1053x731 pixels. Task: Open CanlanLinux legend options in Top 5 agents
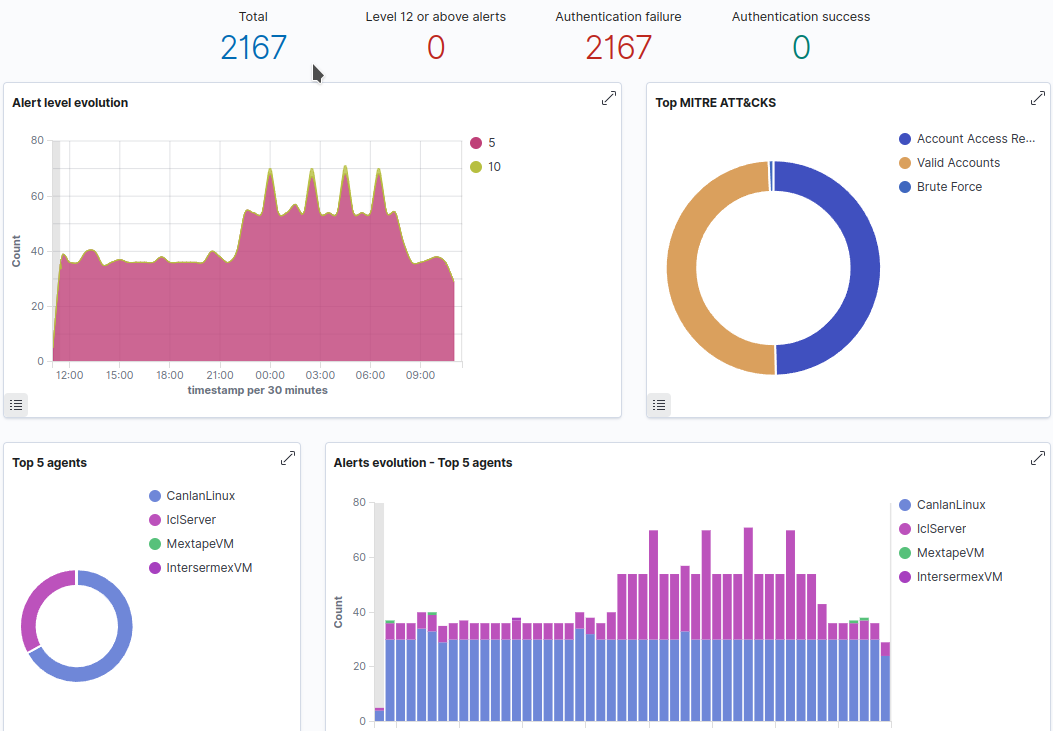click(200, 496)
